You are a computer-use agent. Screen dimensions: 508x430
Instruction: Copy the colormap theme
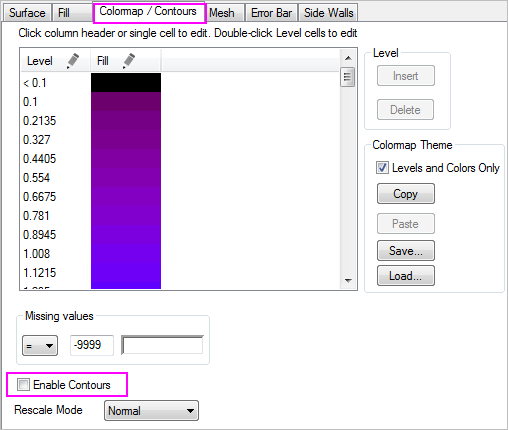tap(406, 193)
